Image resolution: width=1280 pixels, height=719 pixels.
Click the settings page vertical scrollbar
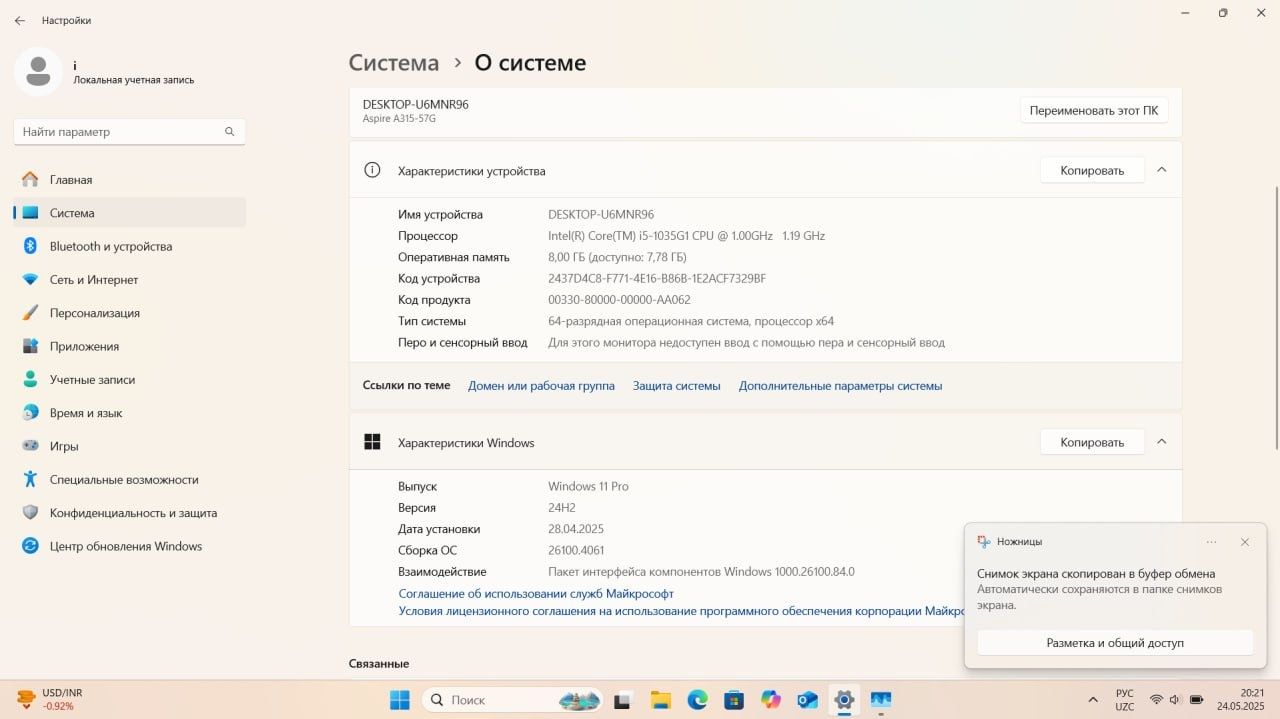tap(1275, 318)
